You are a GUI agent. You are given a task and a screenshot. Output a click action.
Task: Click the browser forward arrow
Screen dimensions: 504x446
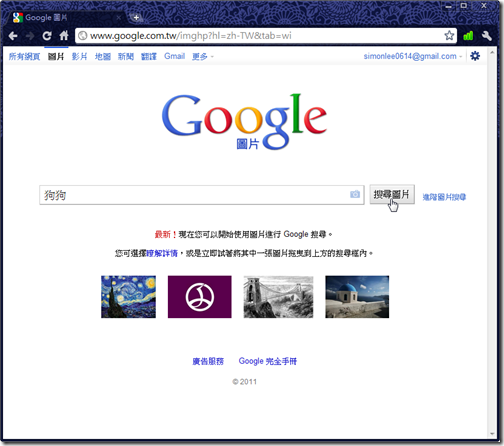click(30, 36)
